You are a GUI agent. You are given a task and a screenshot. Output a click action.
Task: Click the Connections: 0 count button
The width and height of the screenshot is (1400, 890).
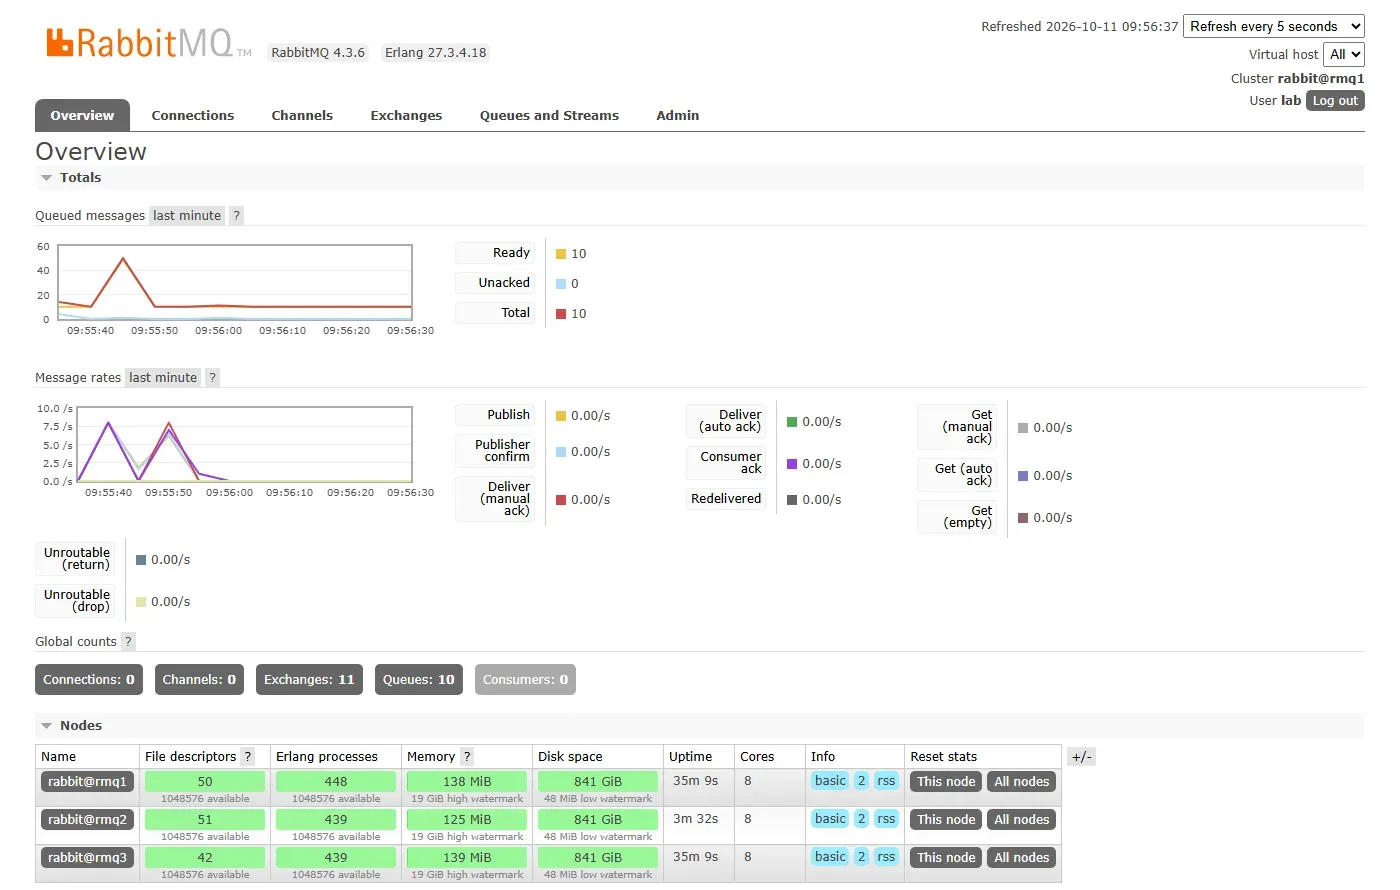click(89, 680)
